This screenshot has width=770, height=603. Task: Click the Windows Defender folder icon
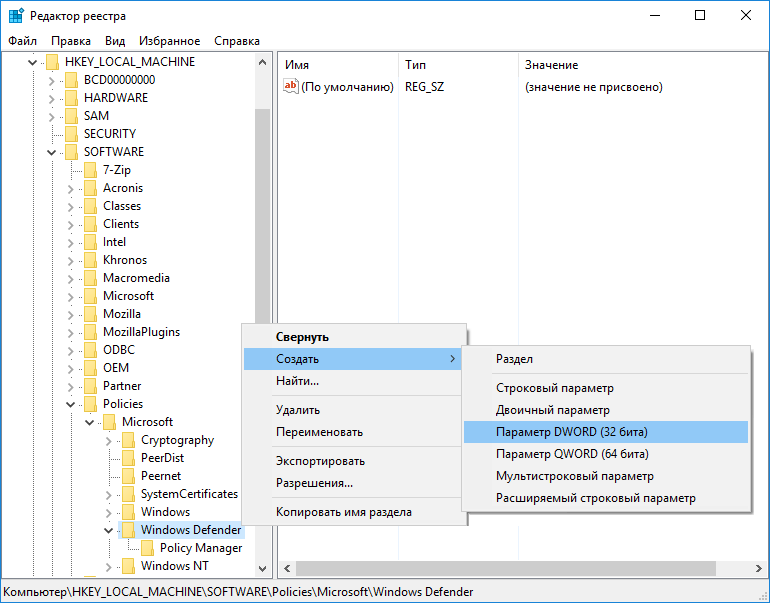point(128,530)
